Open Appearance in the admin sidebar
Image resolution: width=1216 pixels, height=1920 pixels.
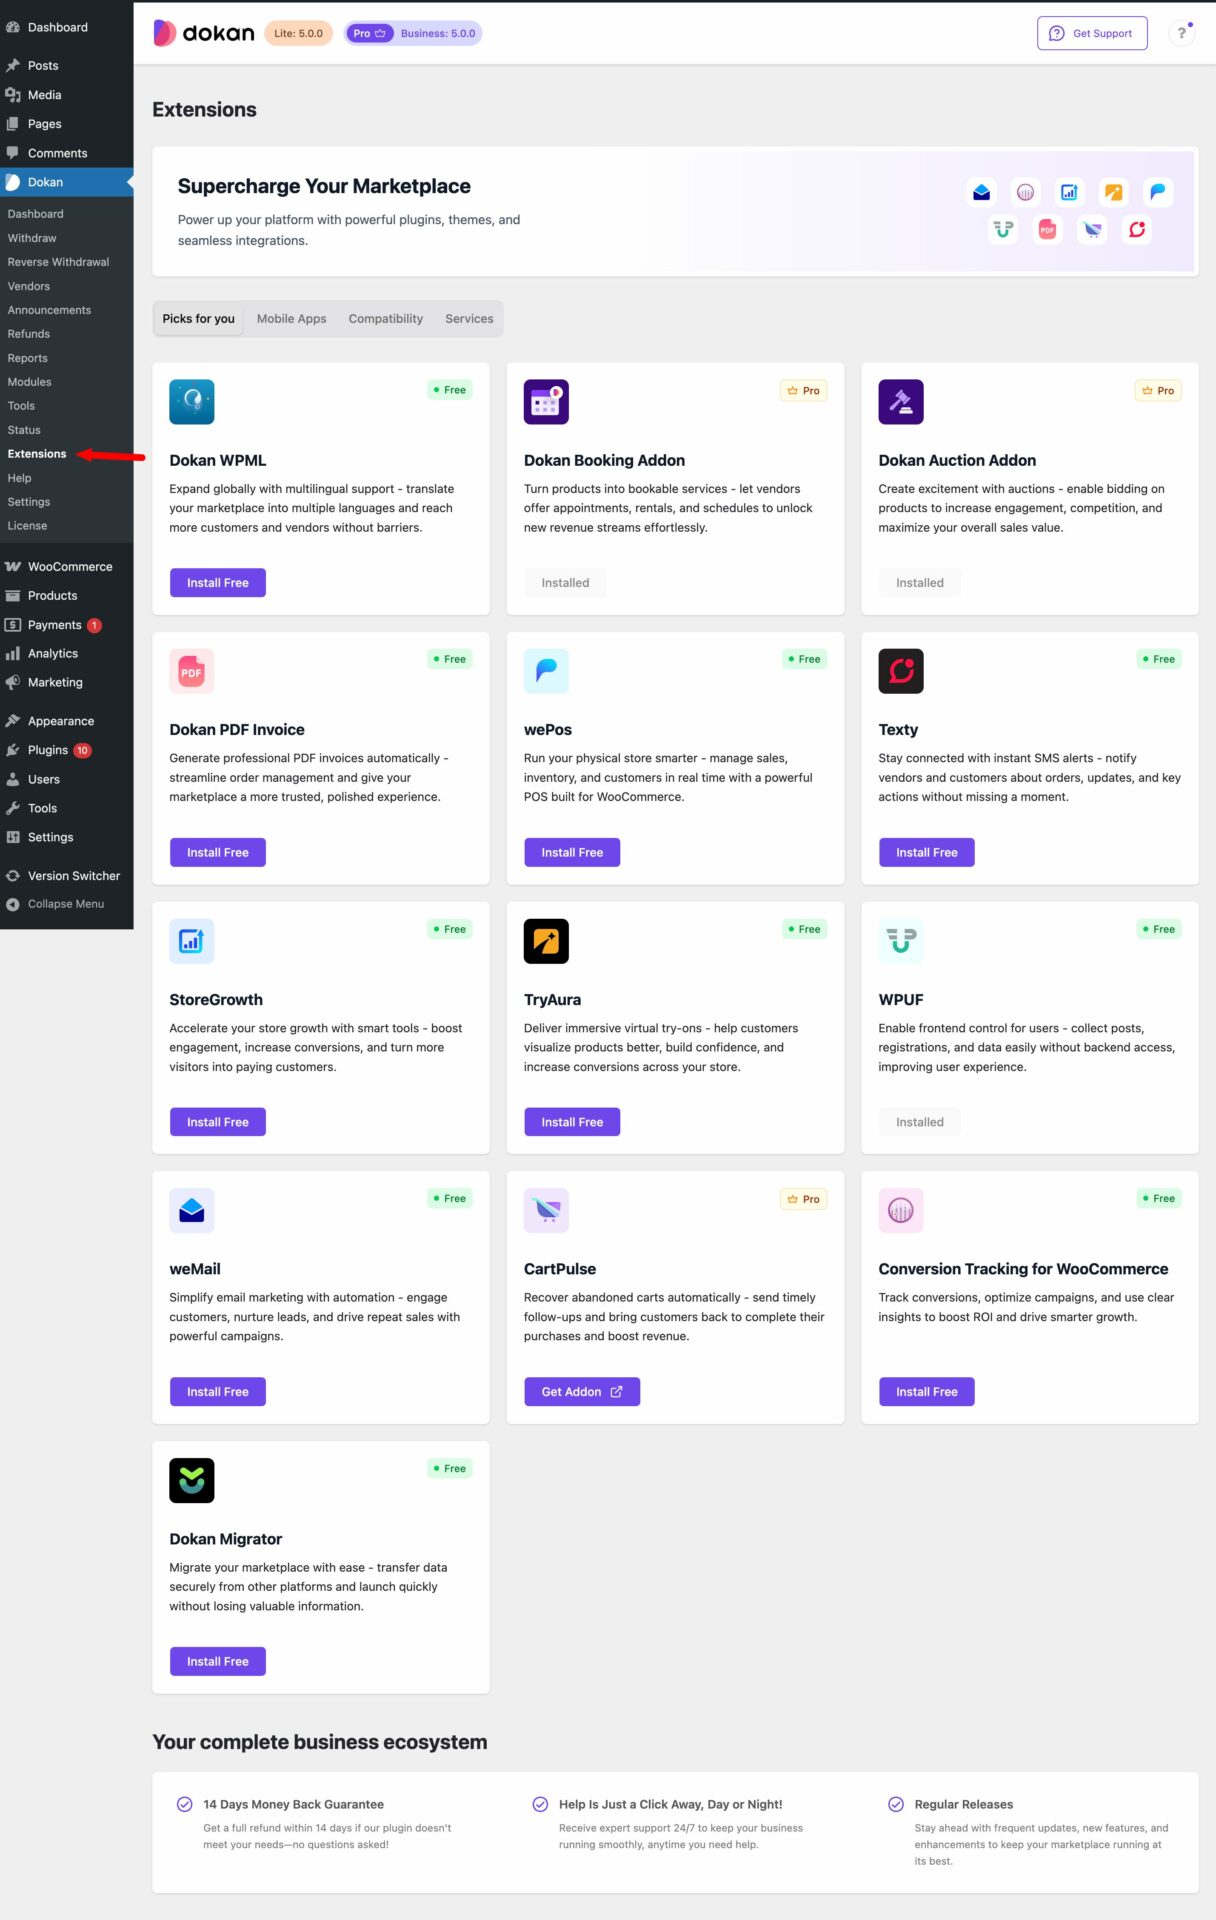pos(66,721)
